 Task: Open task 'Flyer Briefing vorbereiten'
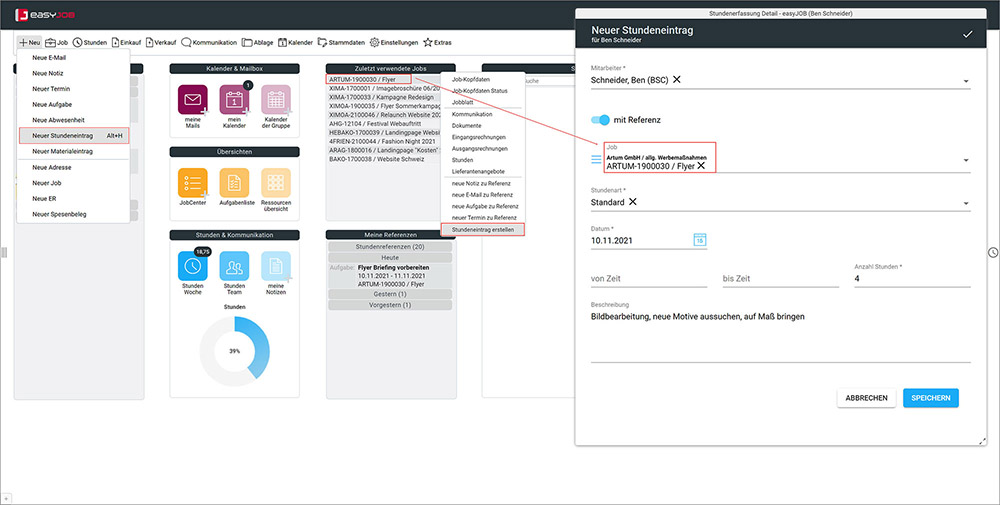(393, 268)
